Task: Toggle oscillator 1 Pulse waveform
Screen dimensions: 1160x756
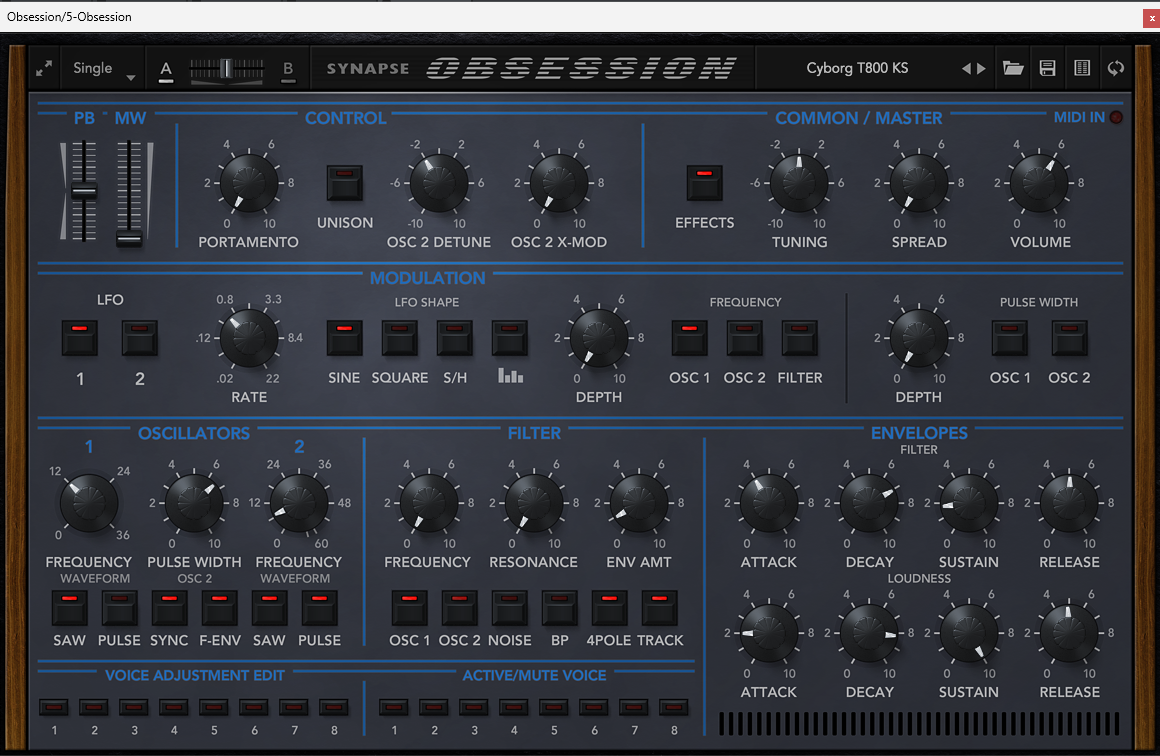Action: click(119, 608)
